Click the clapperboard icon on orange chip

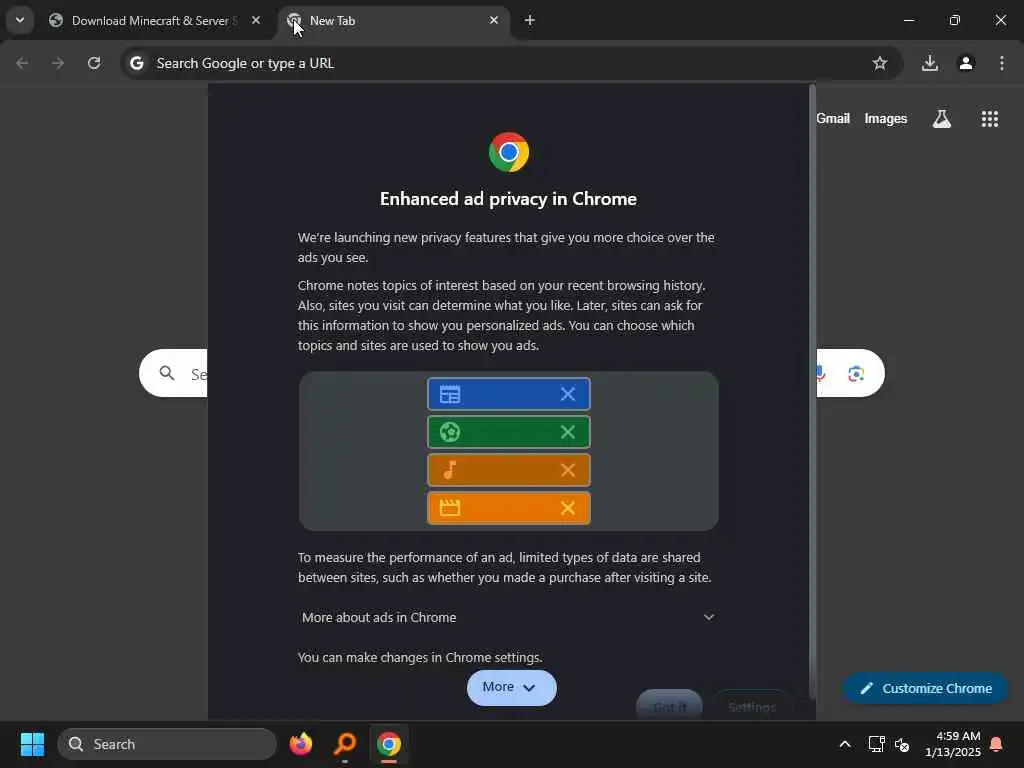coord(450,507)
